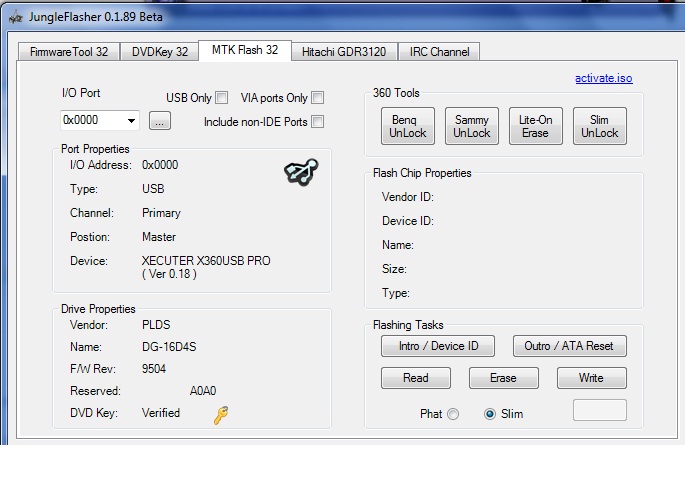The width and height of the screenshot is (685, 492).
Task: Go to the Hitachi GDR3120 tab
Action: 344,52
